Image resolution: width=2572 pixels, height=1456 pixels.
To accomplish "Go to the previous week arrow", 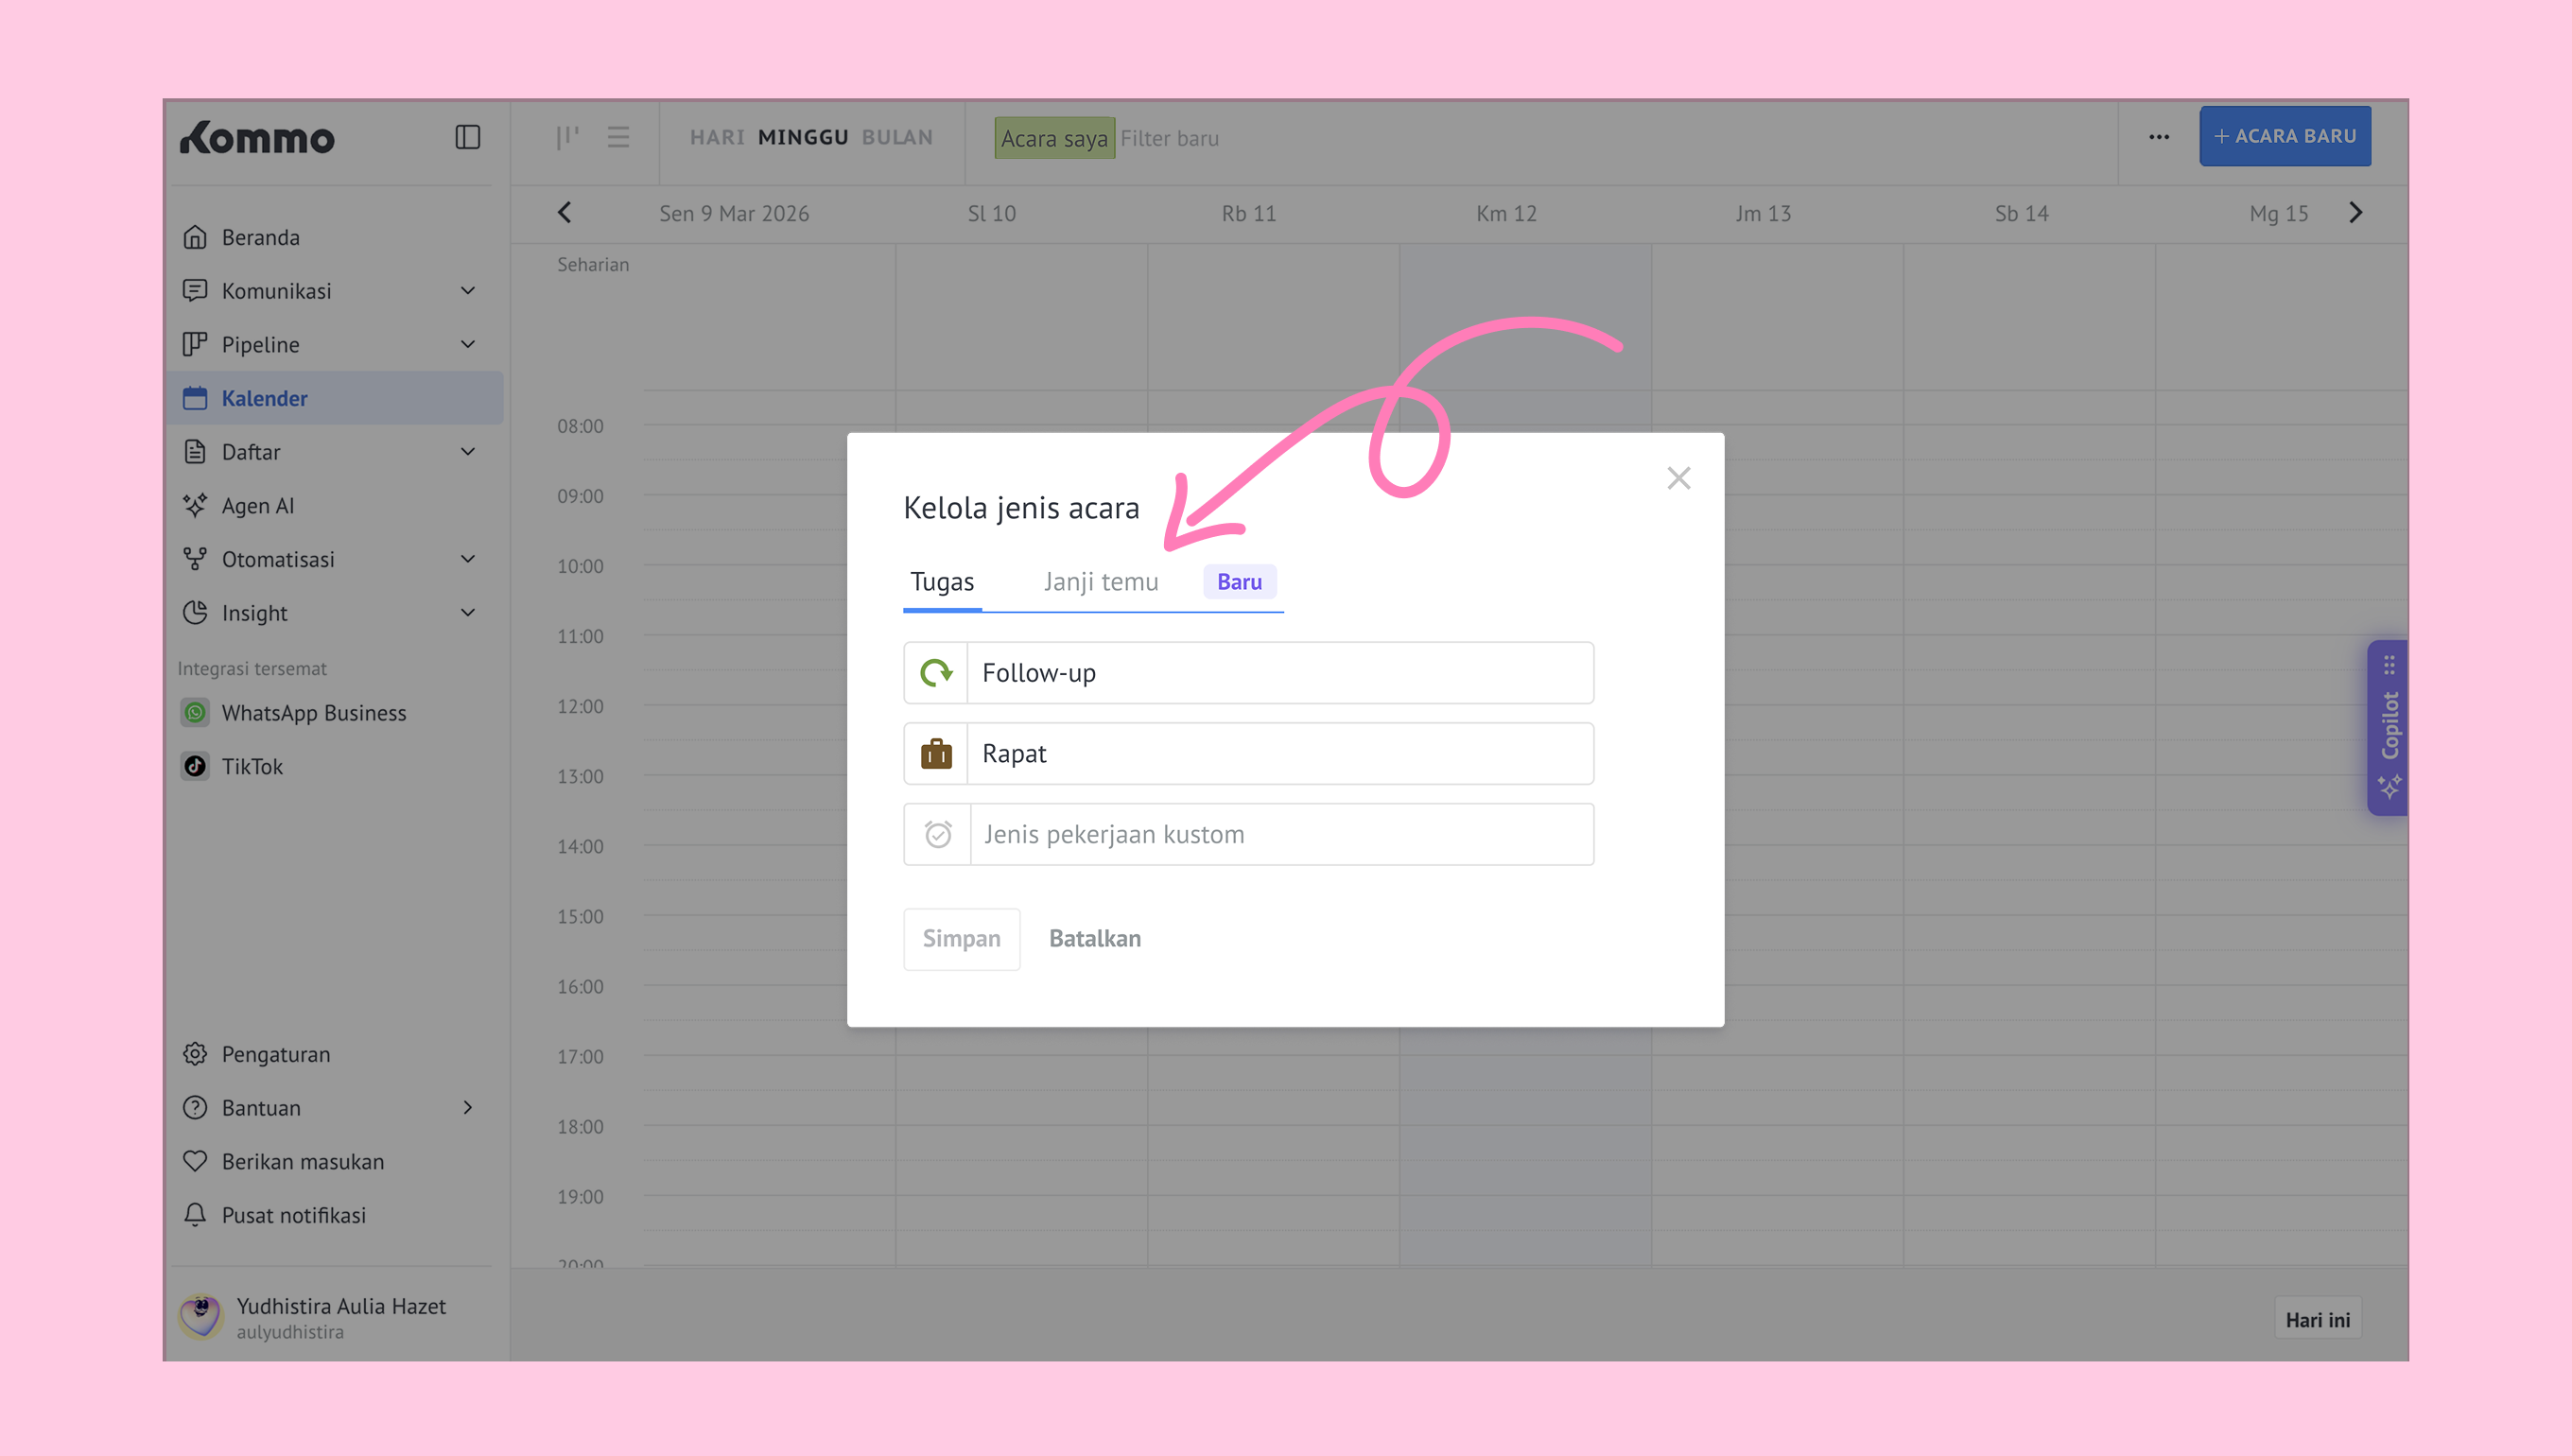I will tap(565, 213).
